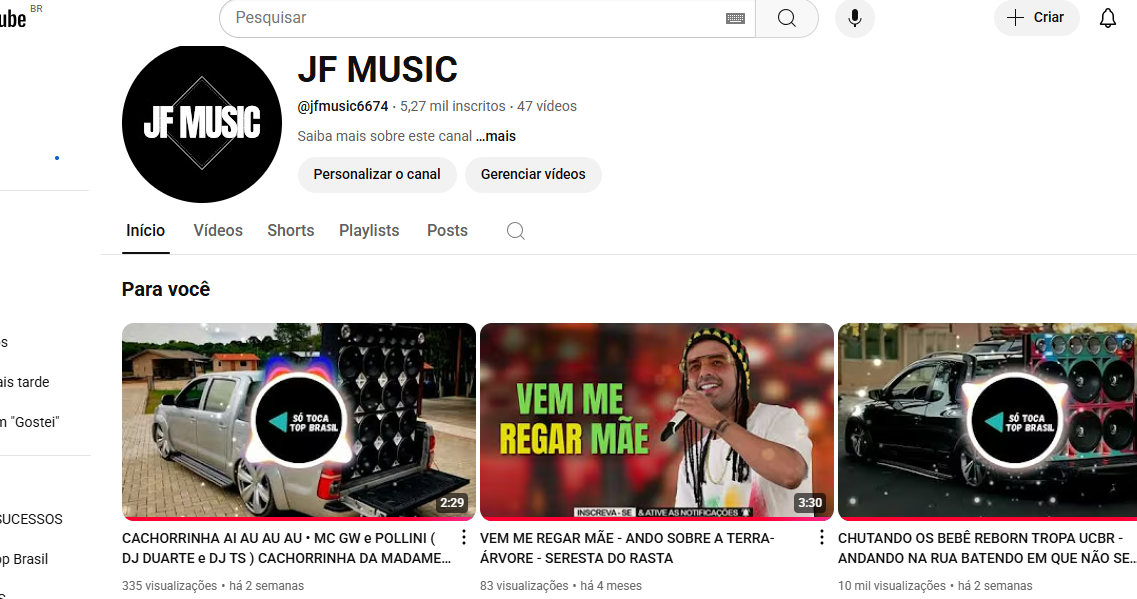Open the notifications bell
The image size is (1137, 599).
(1107, 18)
